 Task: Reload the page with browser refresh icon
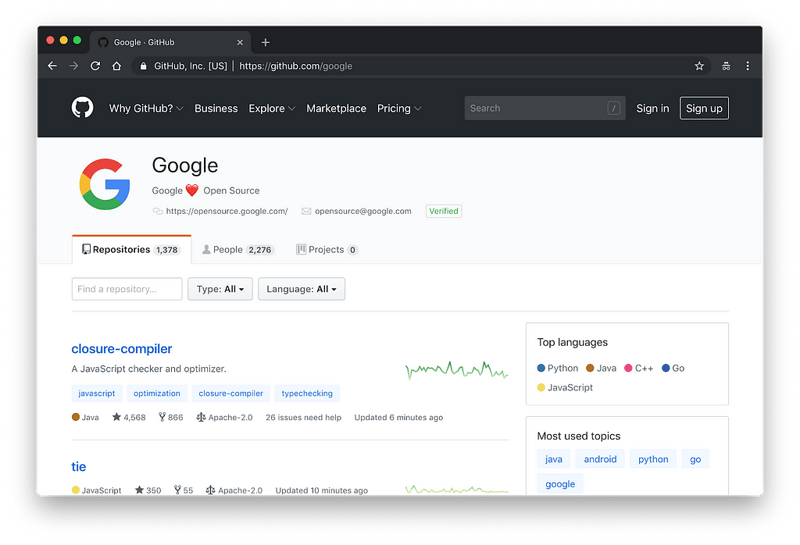pos(95,66)
